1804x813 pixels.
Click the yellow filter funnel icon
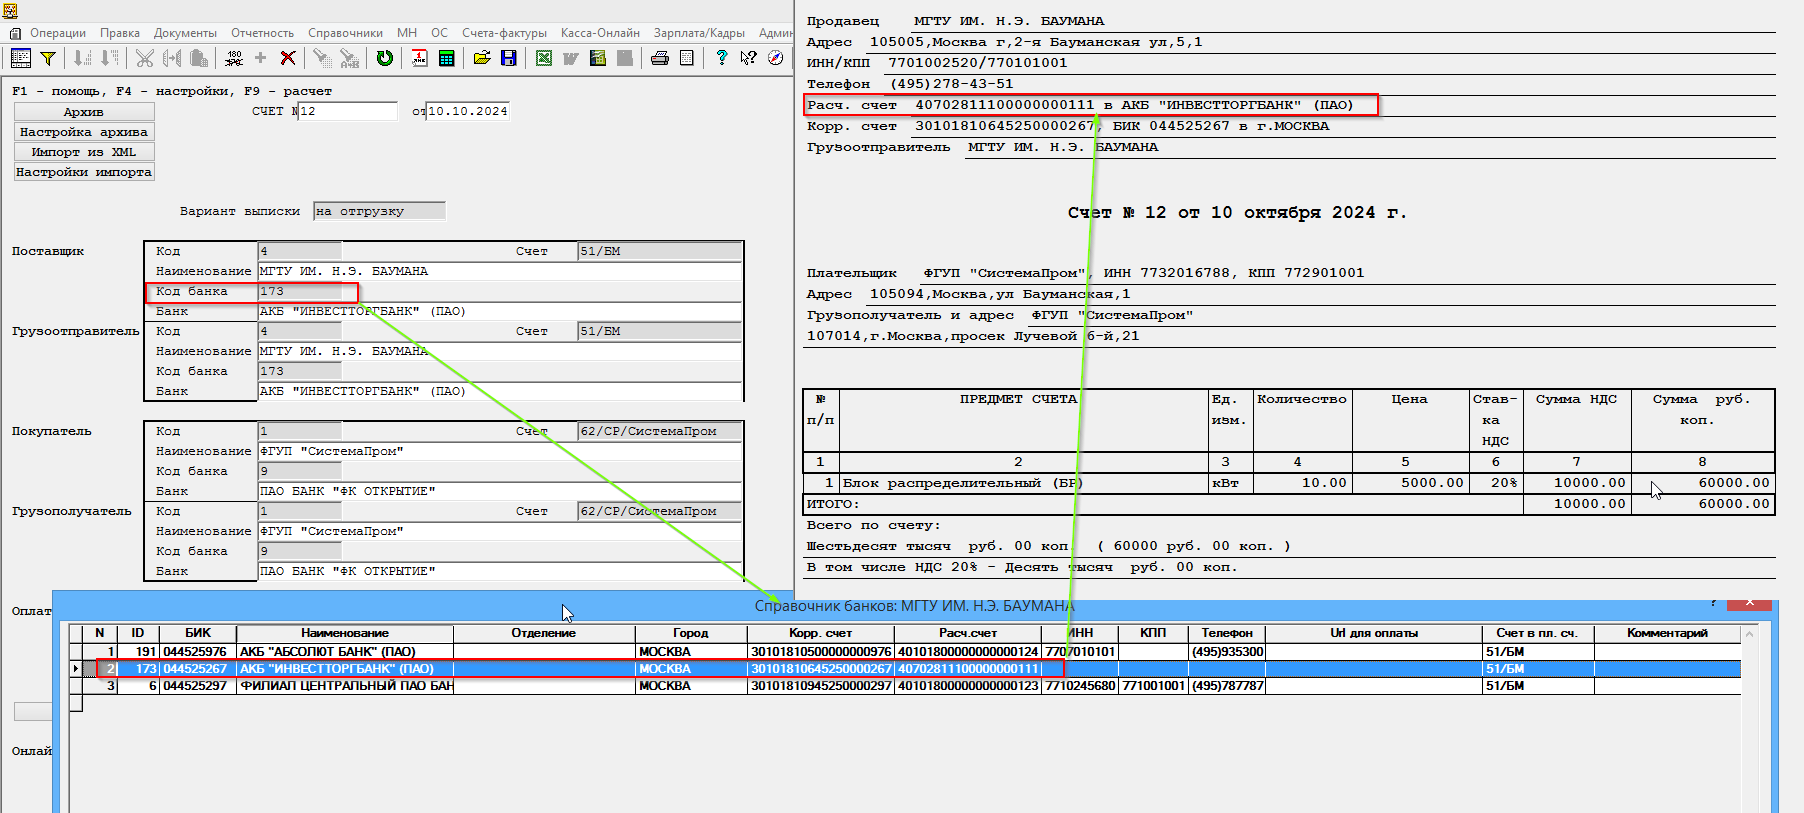[48, 58]
